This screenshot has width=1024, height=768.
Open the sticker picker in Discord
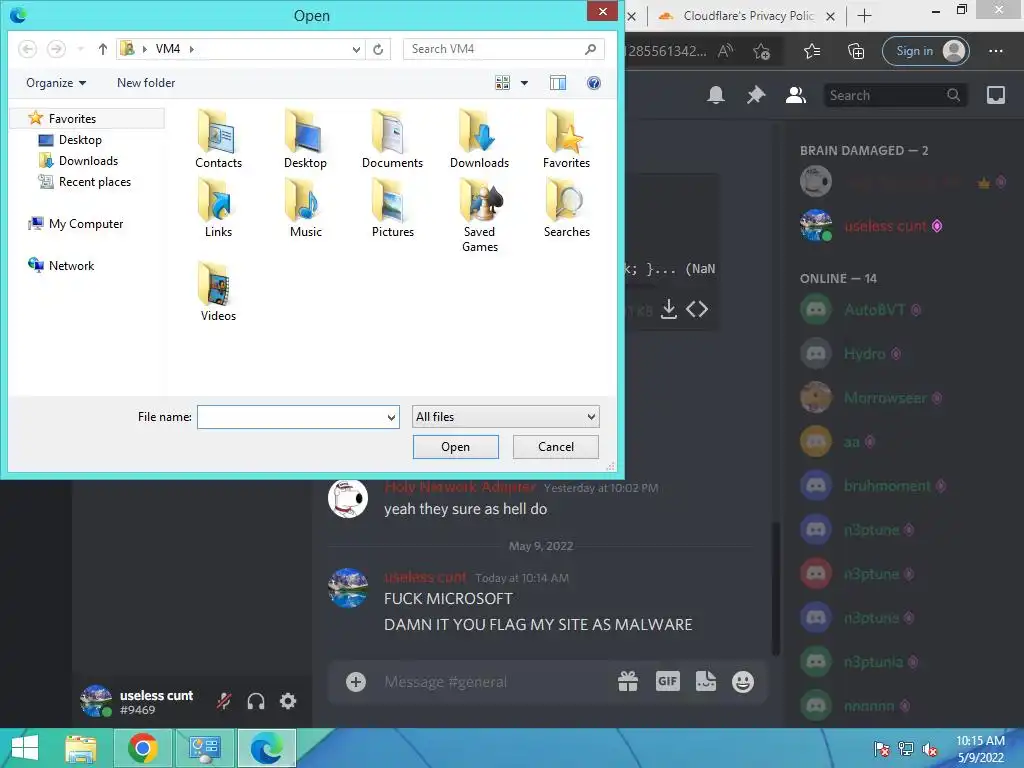(x=706, y=682)
